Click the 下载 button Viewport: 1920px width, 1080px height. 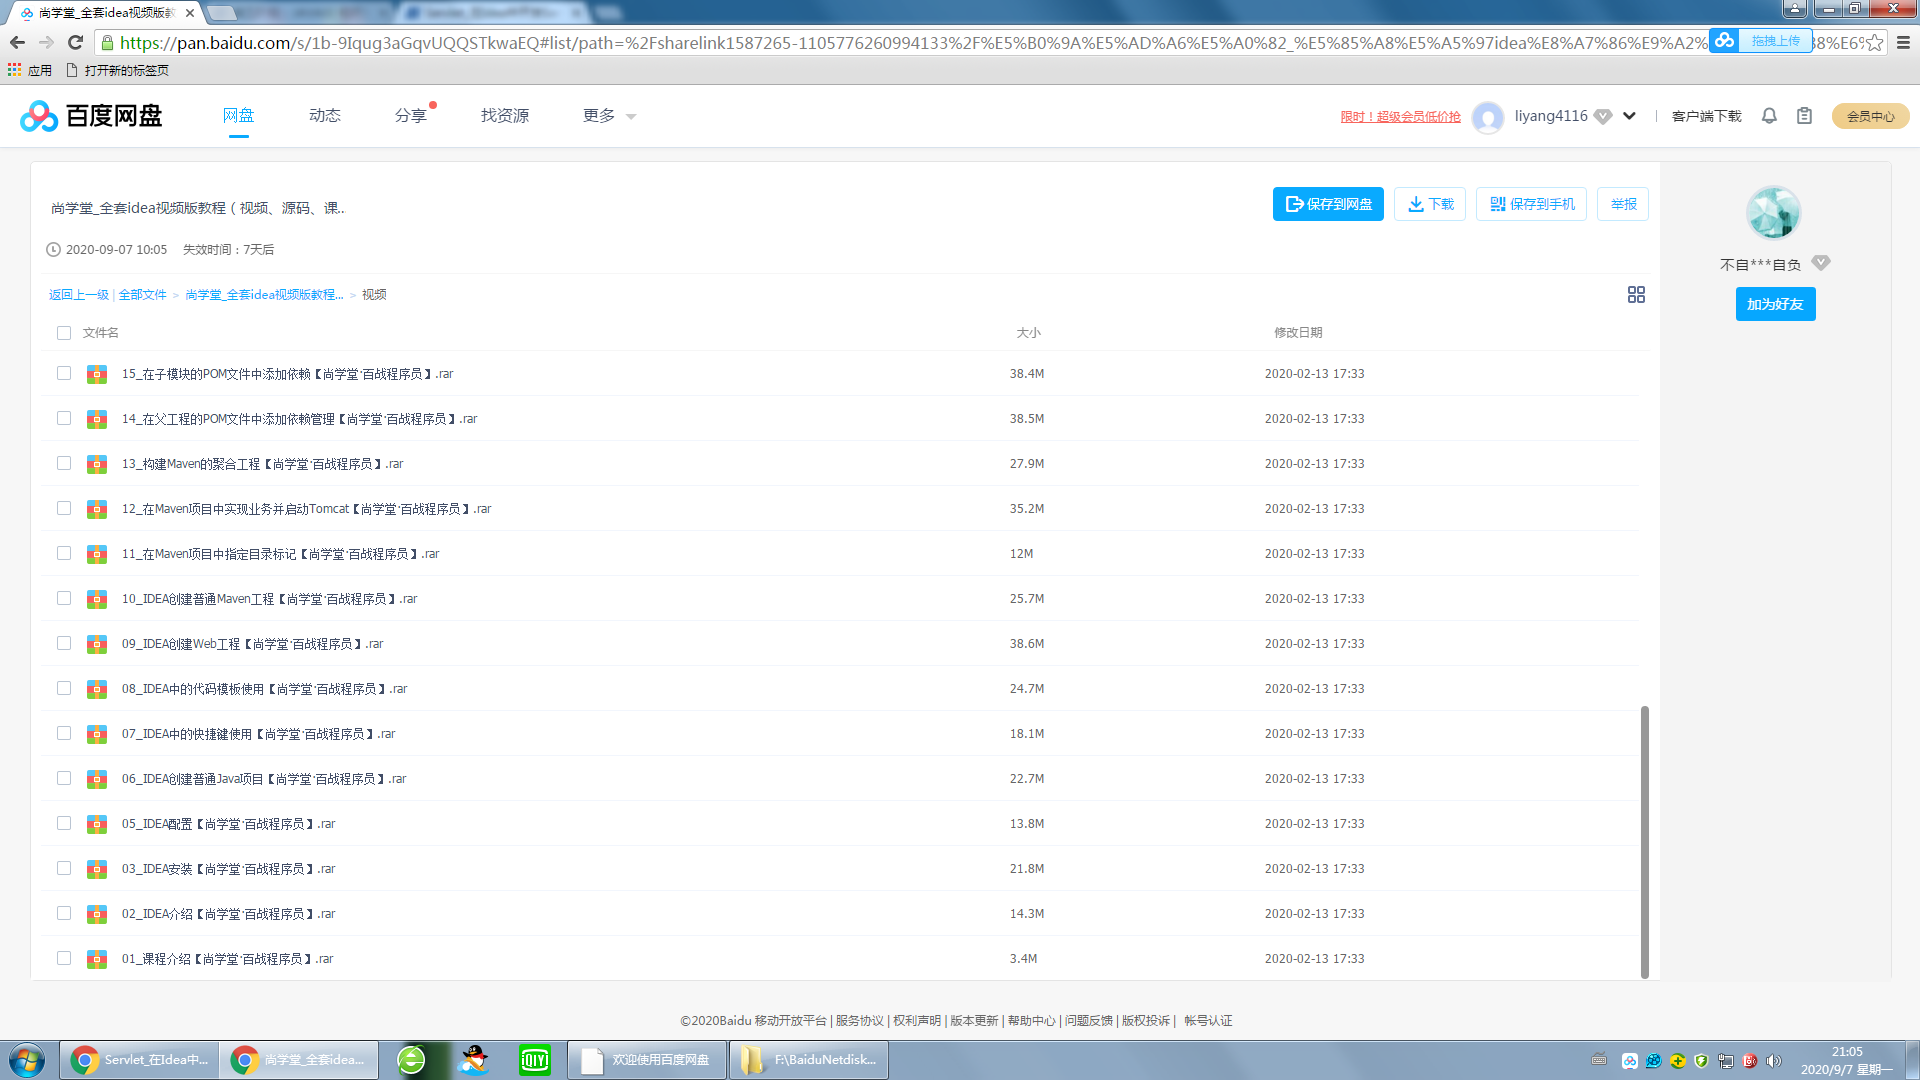(1430, 204)
